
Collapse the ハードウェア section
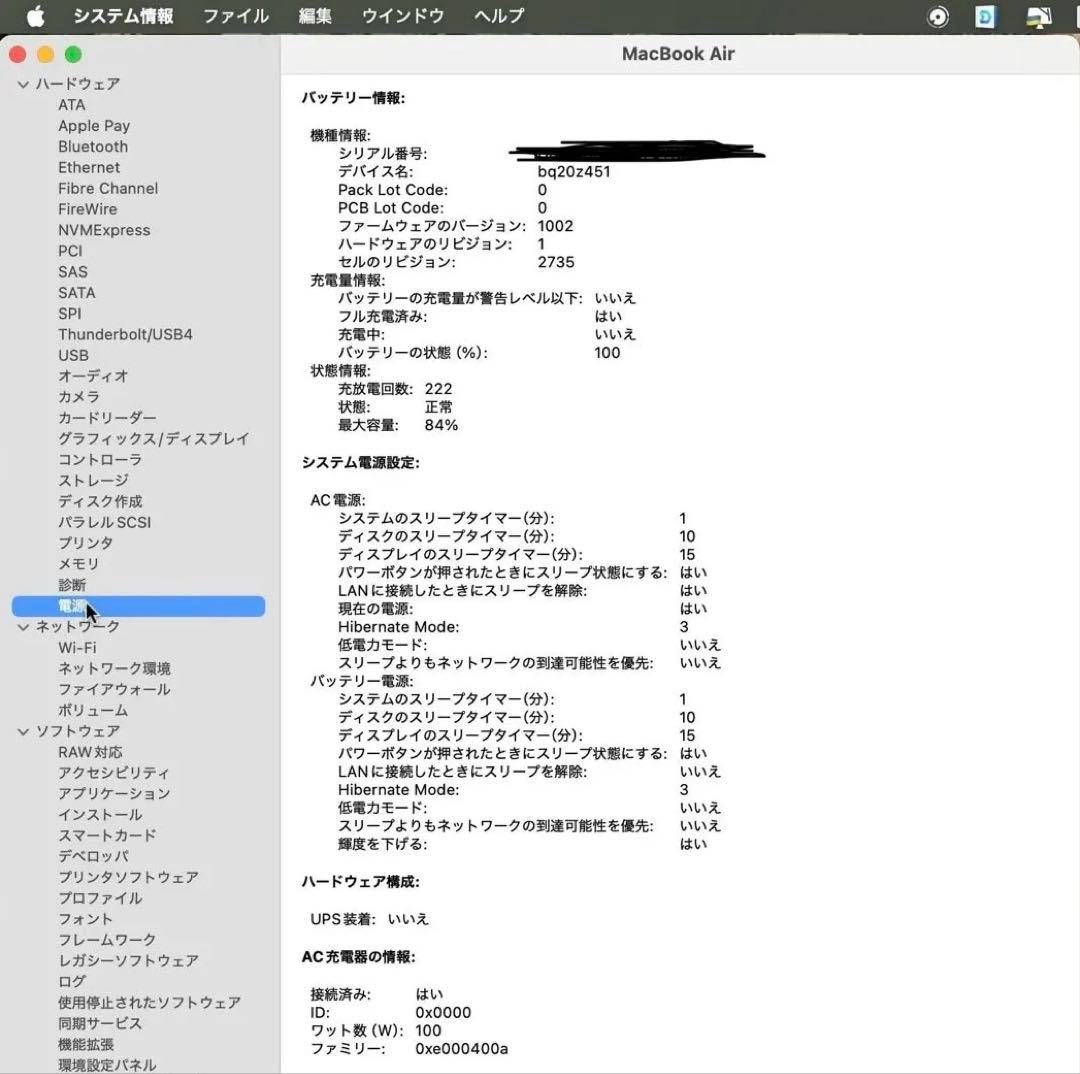tap(22, 84)
